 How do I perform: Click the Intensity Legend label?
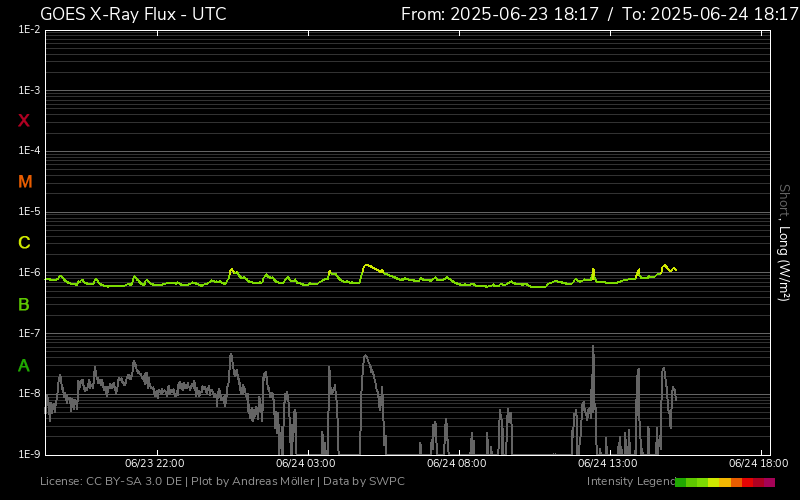tap(630, 482)
